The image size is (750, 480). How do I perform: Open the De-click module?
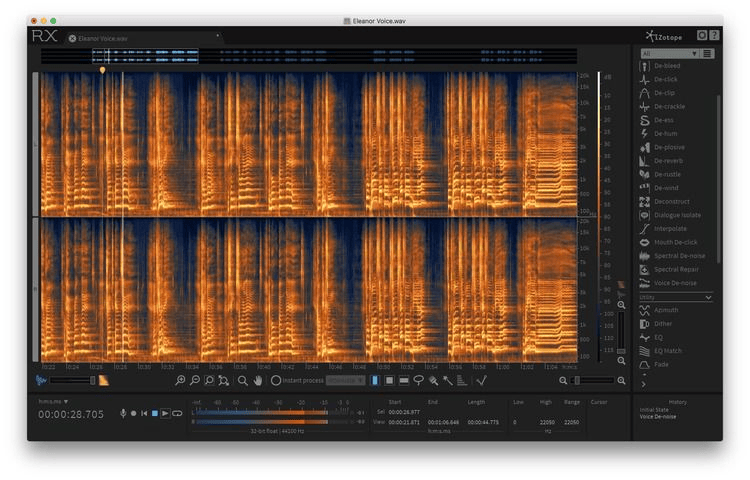(665, 79)
